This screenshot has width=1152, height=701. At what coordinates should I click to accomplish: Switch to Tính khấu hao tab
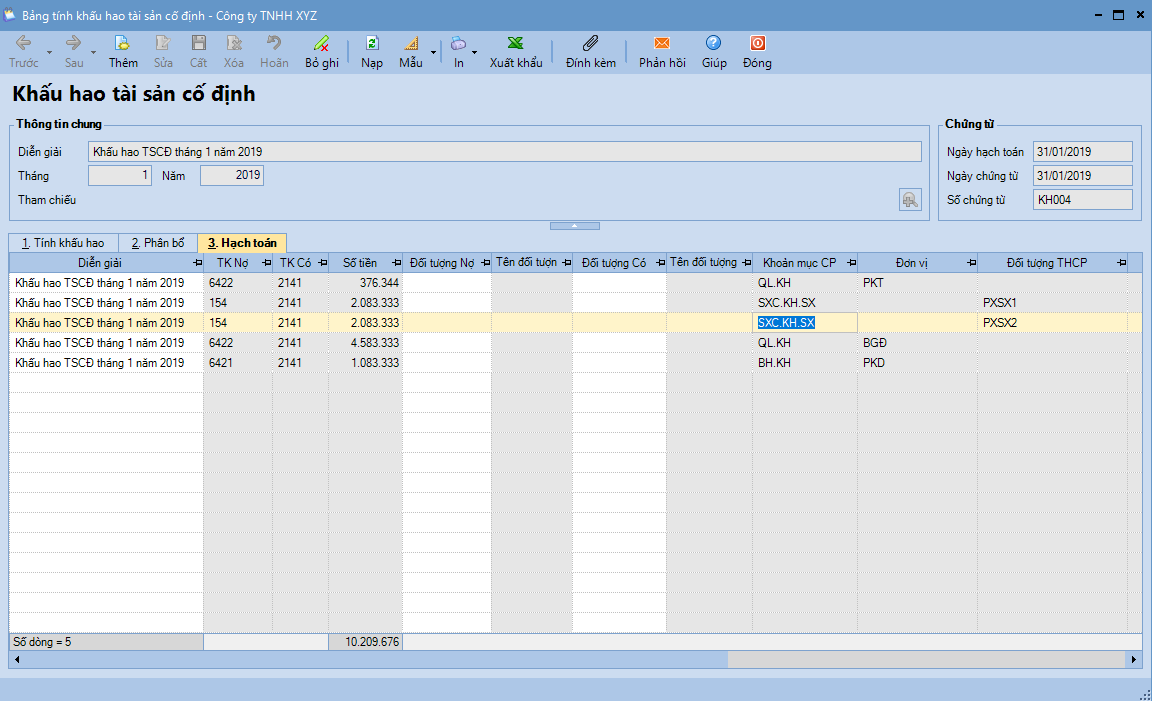[63, 243]
